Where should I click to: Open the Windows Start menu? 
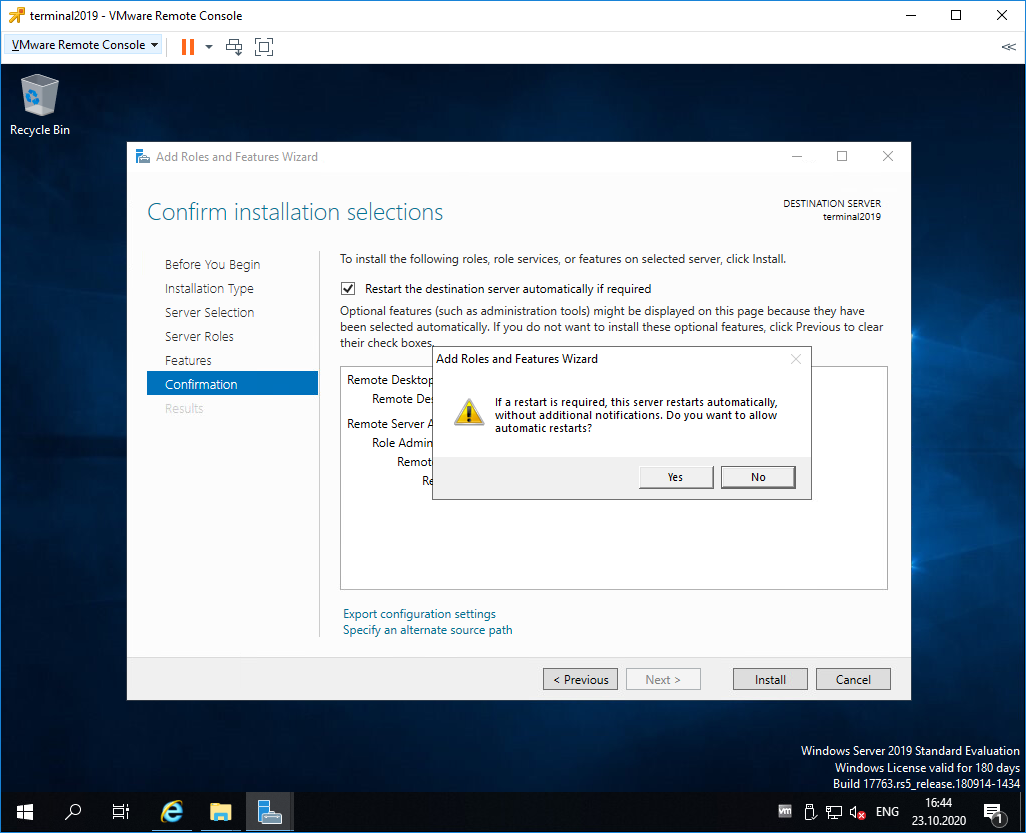pyautogui.click(x=25, y=812)
